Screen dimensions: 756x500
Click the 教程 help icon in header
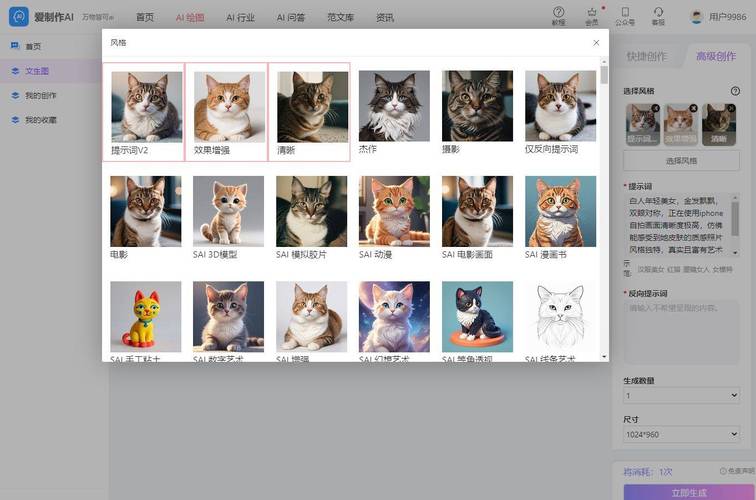pyautogui.click(x=559, y=12)
